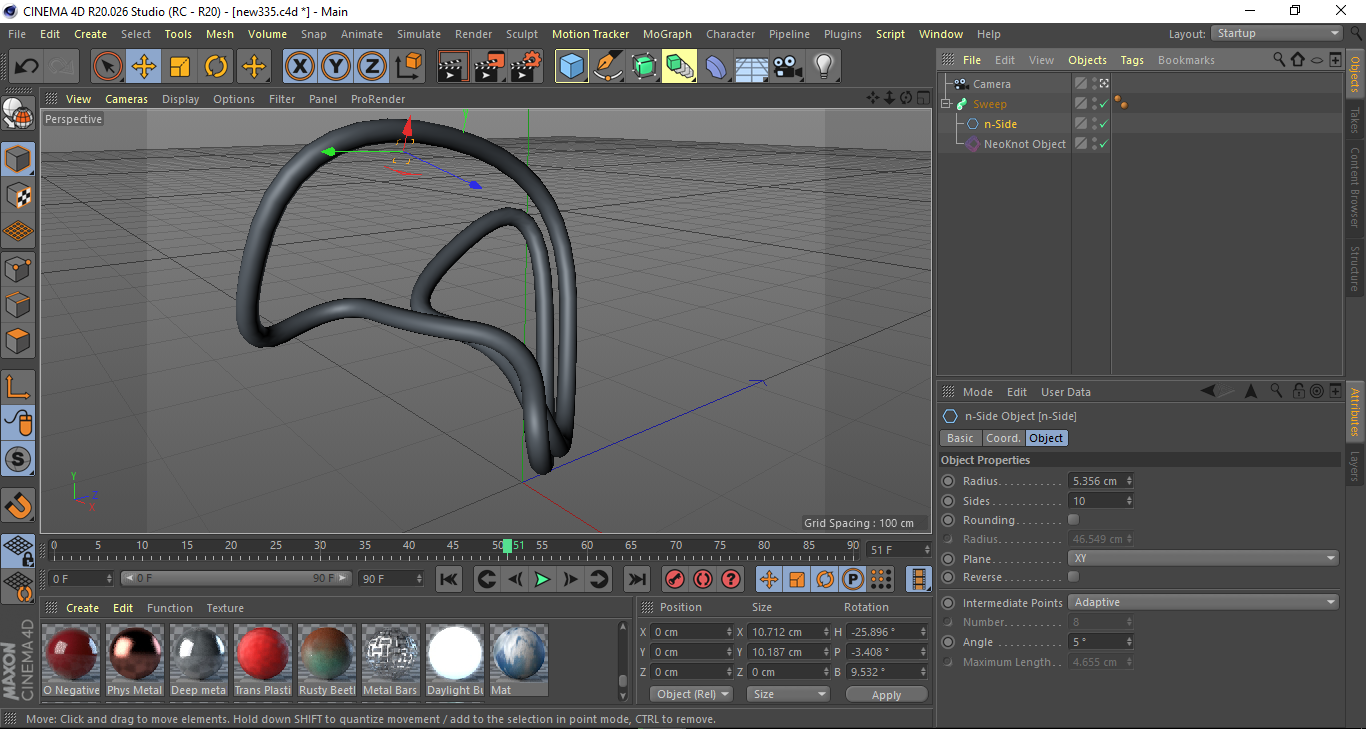
Task: Click the Rotation H value field
Action: point(888,632)
